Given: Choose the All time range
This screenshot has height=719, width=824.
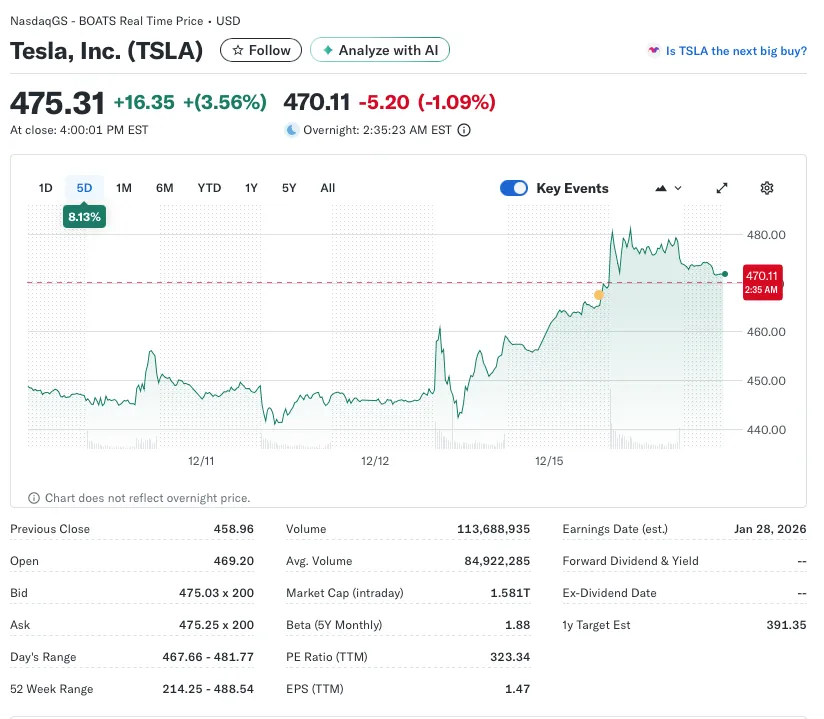Looking at the screenshot, I should pos(328,188).
